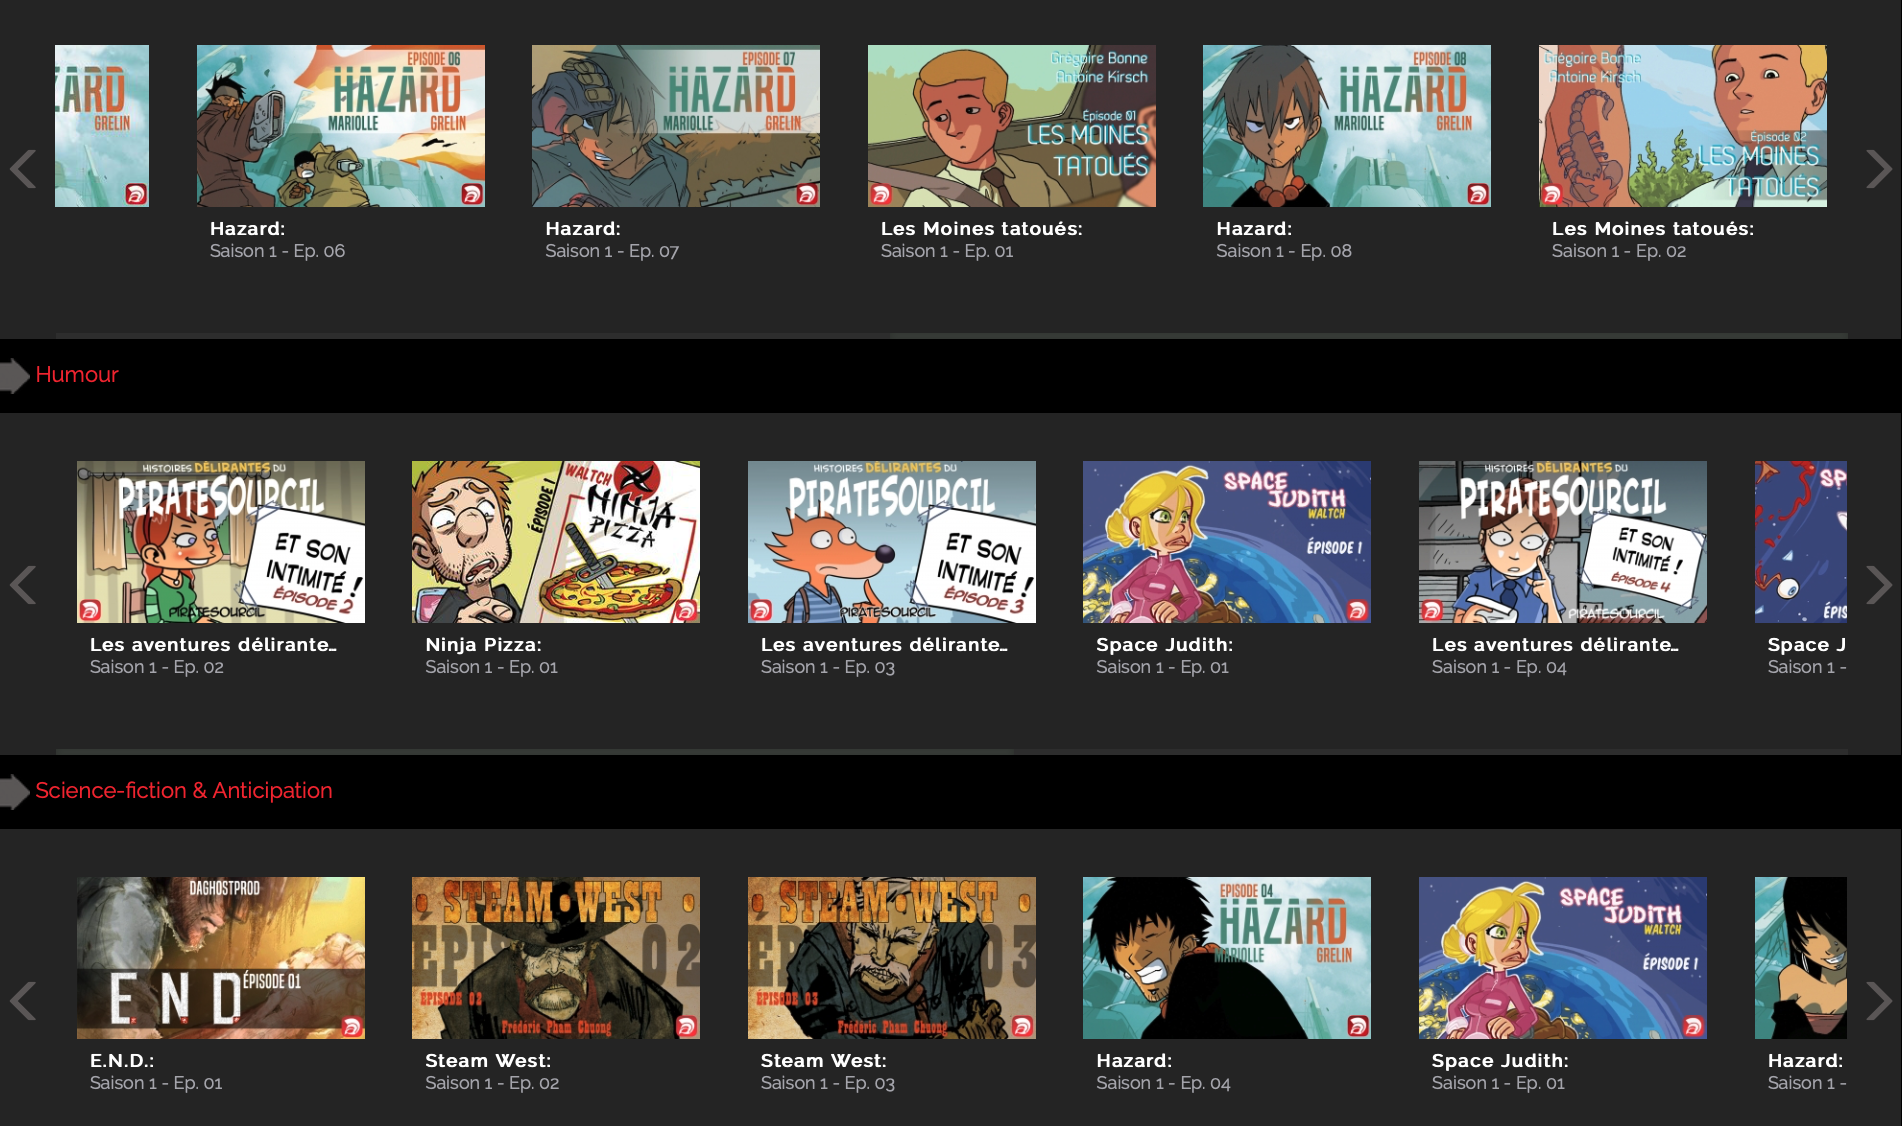The height and width of the screenshot is (1126, 1902).
Task: Open the Humour category
Action: click(77, 375)
